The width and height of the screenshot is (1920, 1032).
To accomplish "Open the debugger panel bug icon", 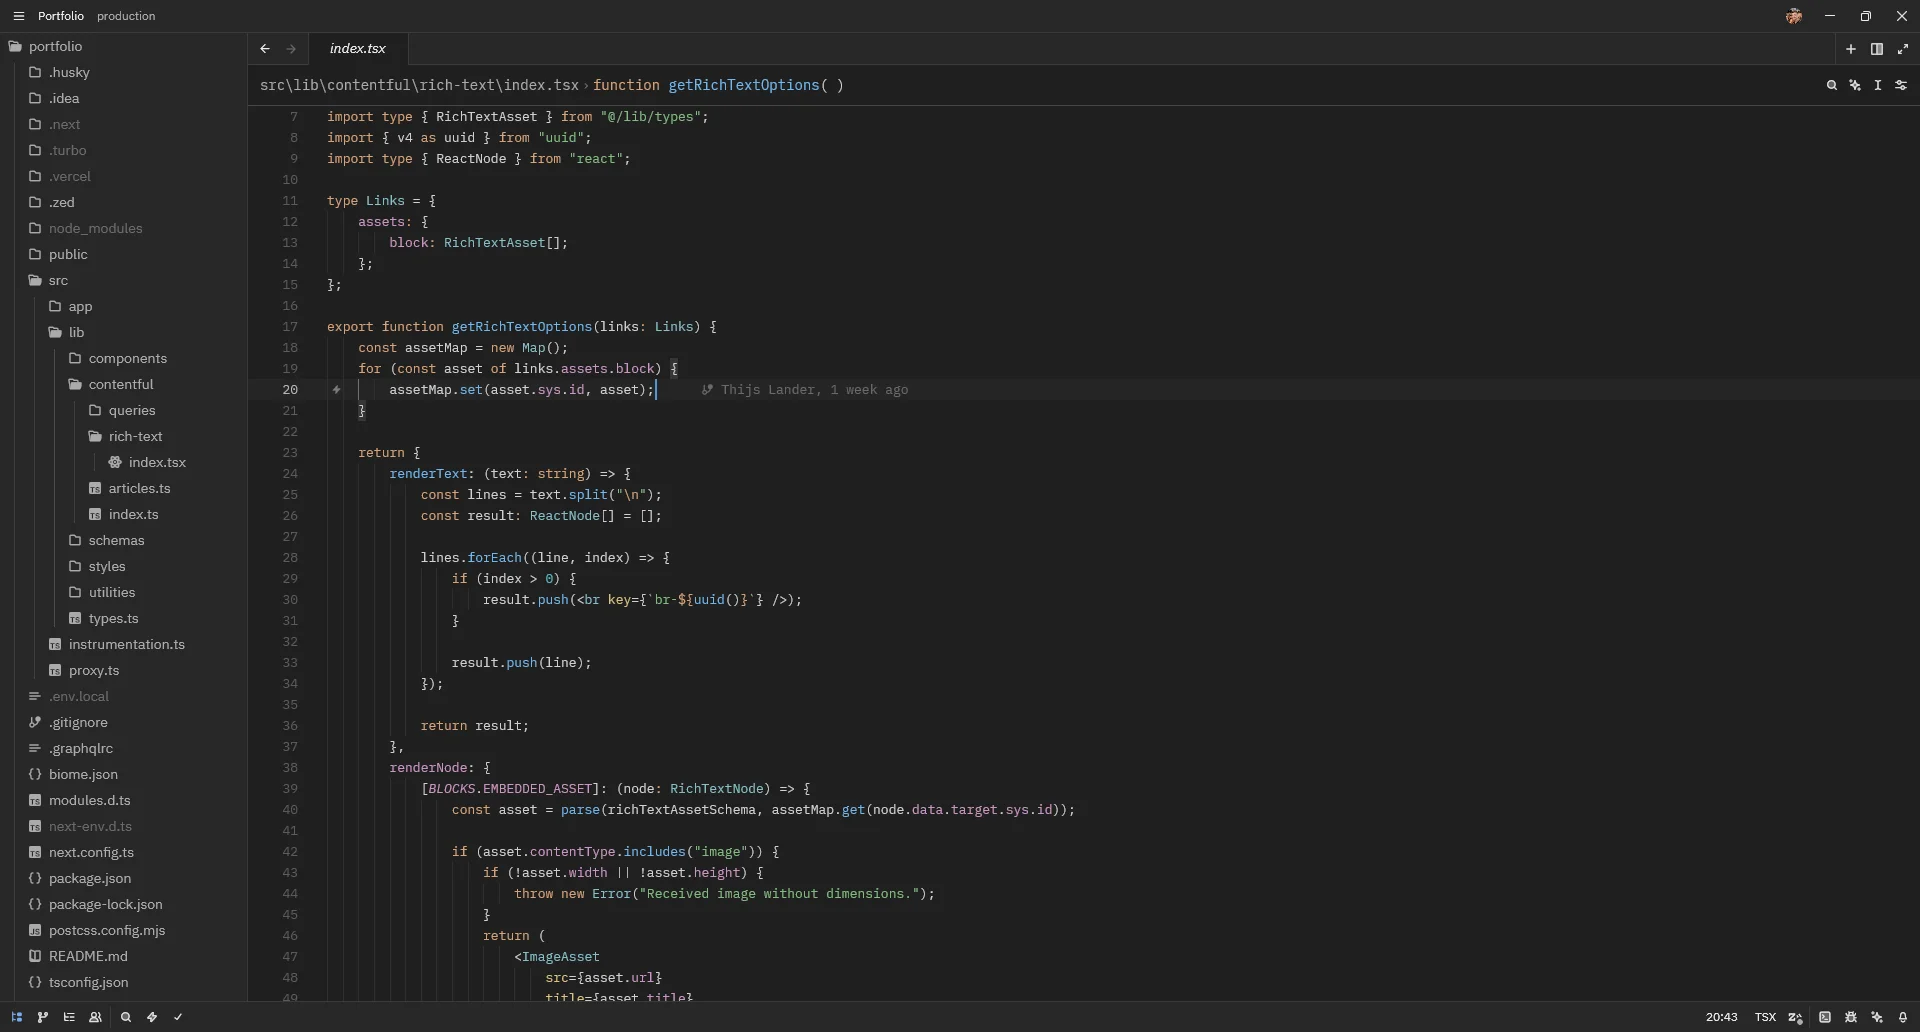I will coord(1851,1017).
